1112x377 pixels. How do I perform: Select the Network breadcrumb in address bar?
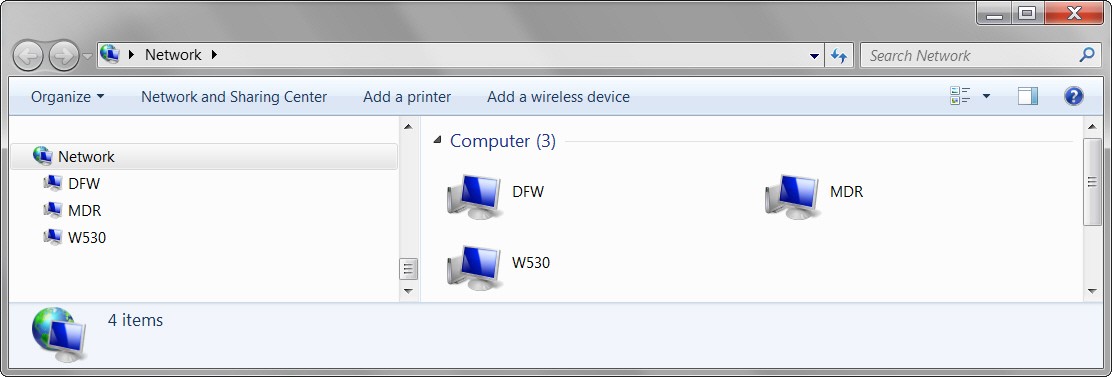pos(173,55)
